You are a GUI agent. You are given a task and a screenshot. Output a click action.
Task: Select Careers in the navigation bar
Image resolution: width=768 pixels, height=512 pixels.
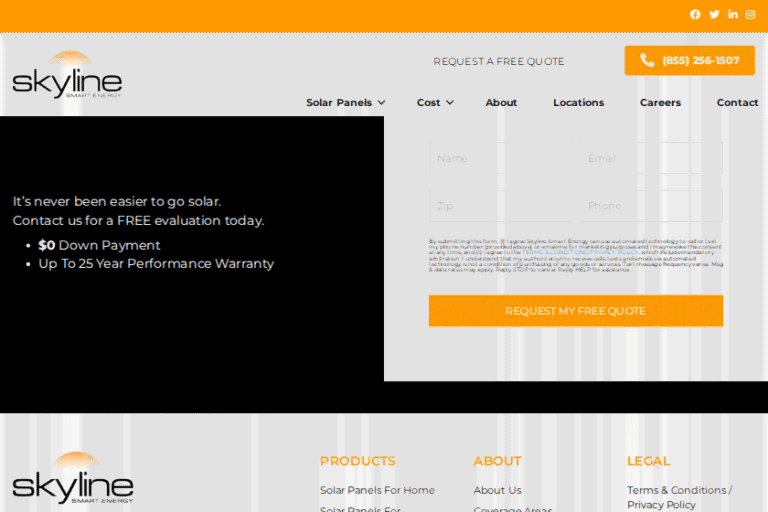pyautogui.click(x=660, y=102)
